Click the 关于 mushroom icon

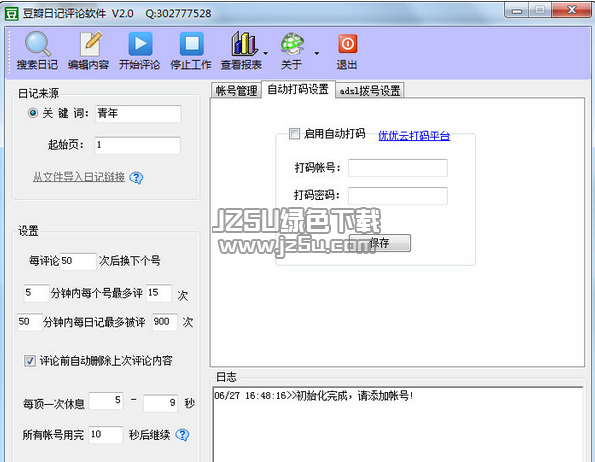point(292,43)
